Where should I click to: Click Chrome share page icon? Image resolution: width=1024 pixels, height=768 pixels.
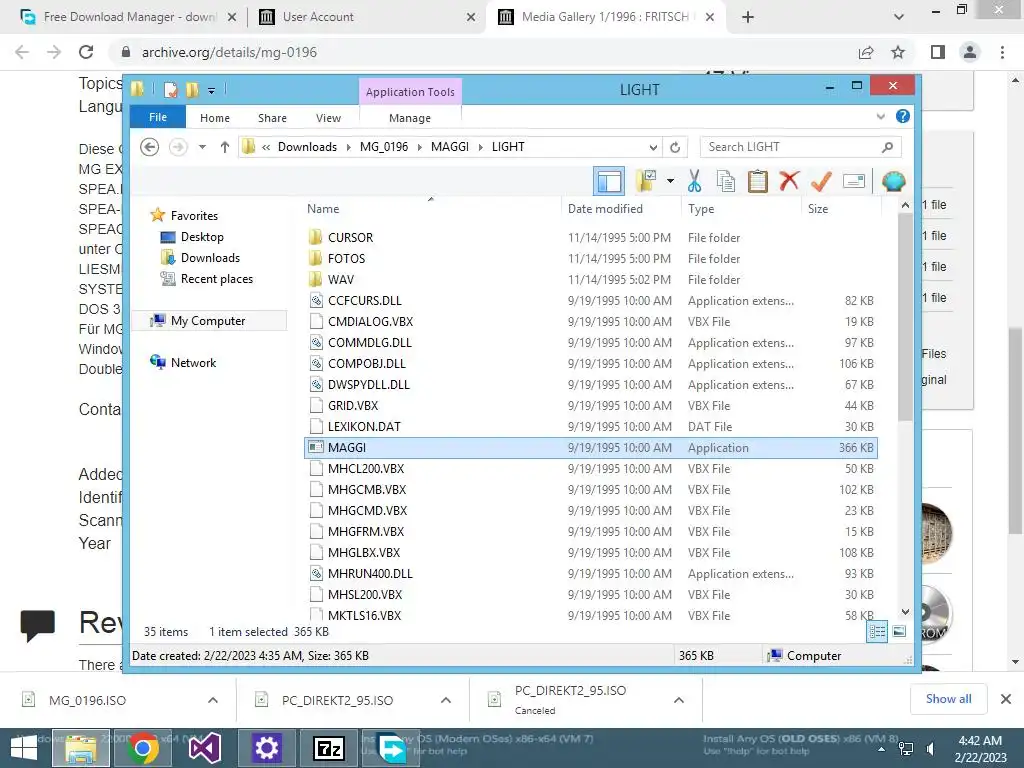[x=866, y=52]
